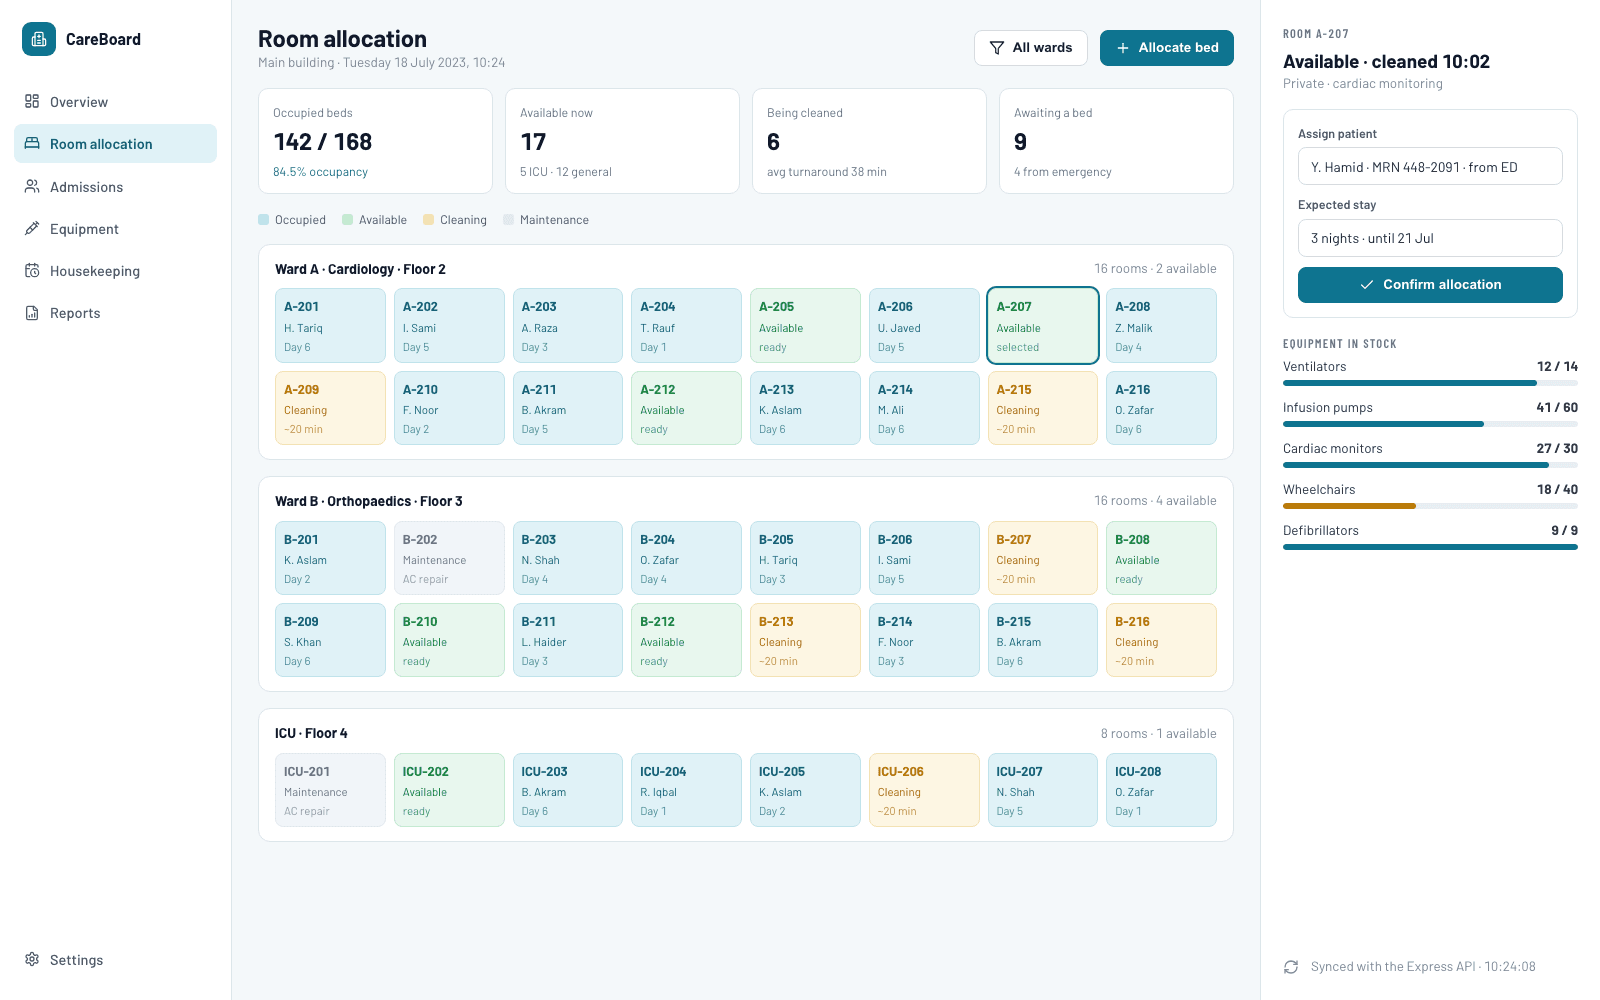Click the 84.5% occupancy text
This screenshot has height=1000, width=1600.
tap(320, 172)
